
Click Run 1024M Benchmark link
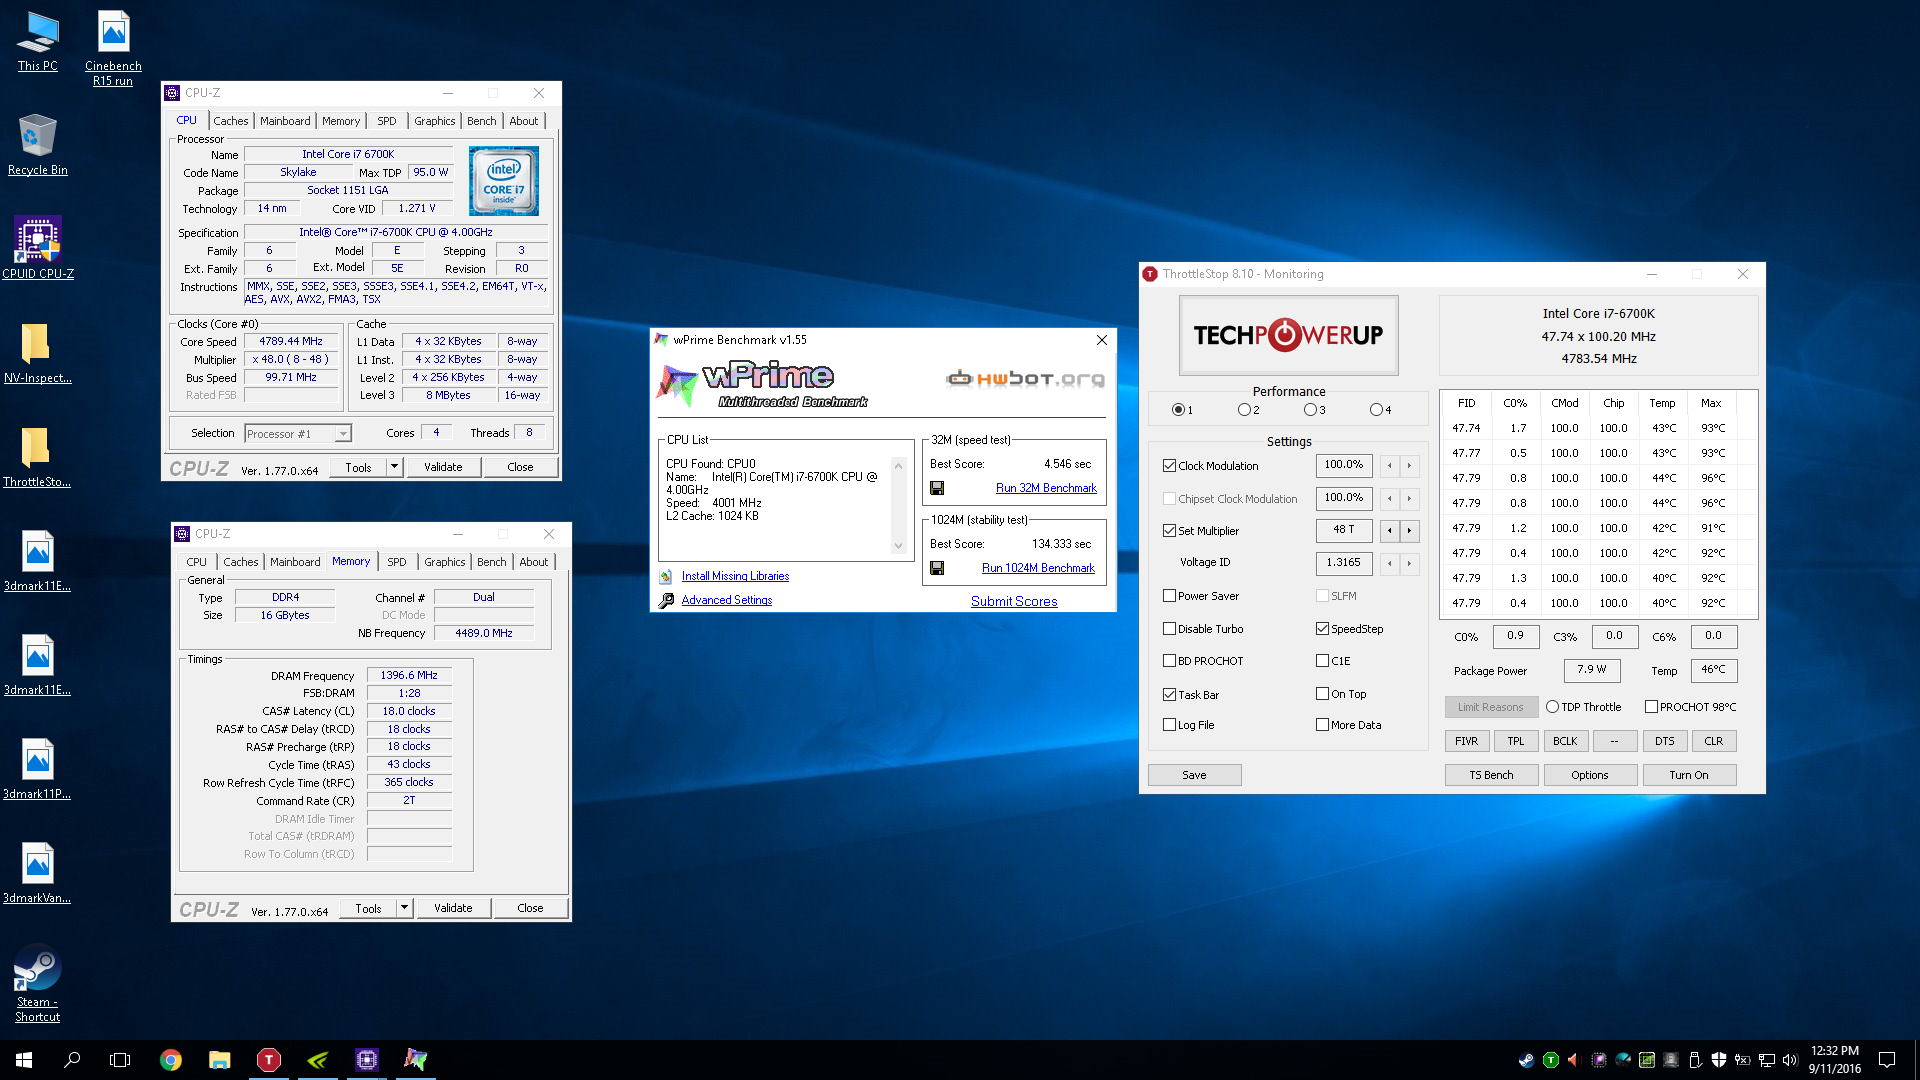coord(1038,568)
